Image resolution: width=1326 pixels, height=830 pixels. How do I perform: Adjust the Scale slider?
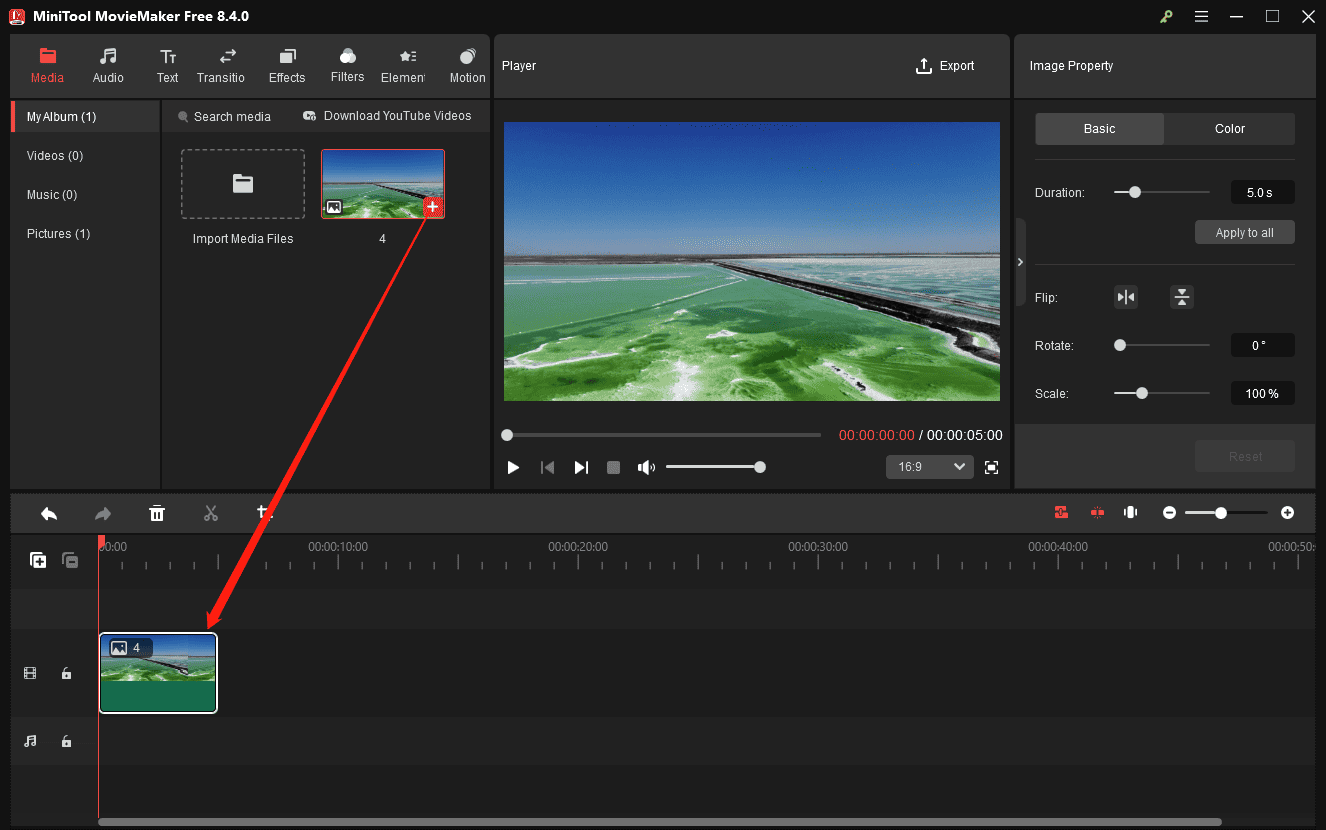coord(1141,393)
